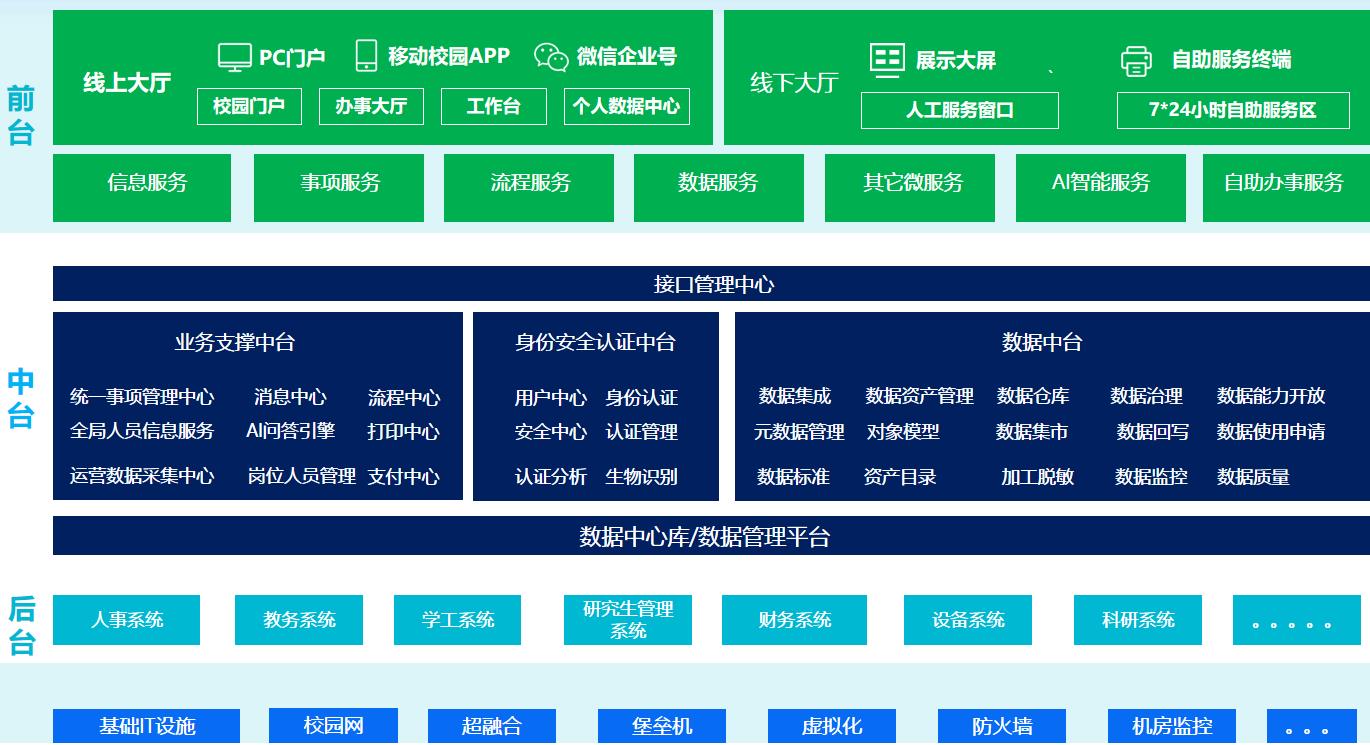This screenshot has height=745, width=1370.
Task: Click the 堡垒机 infrastructure tile
Action: (x=661, y=726)
